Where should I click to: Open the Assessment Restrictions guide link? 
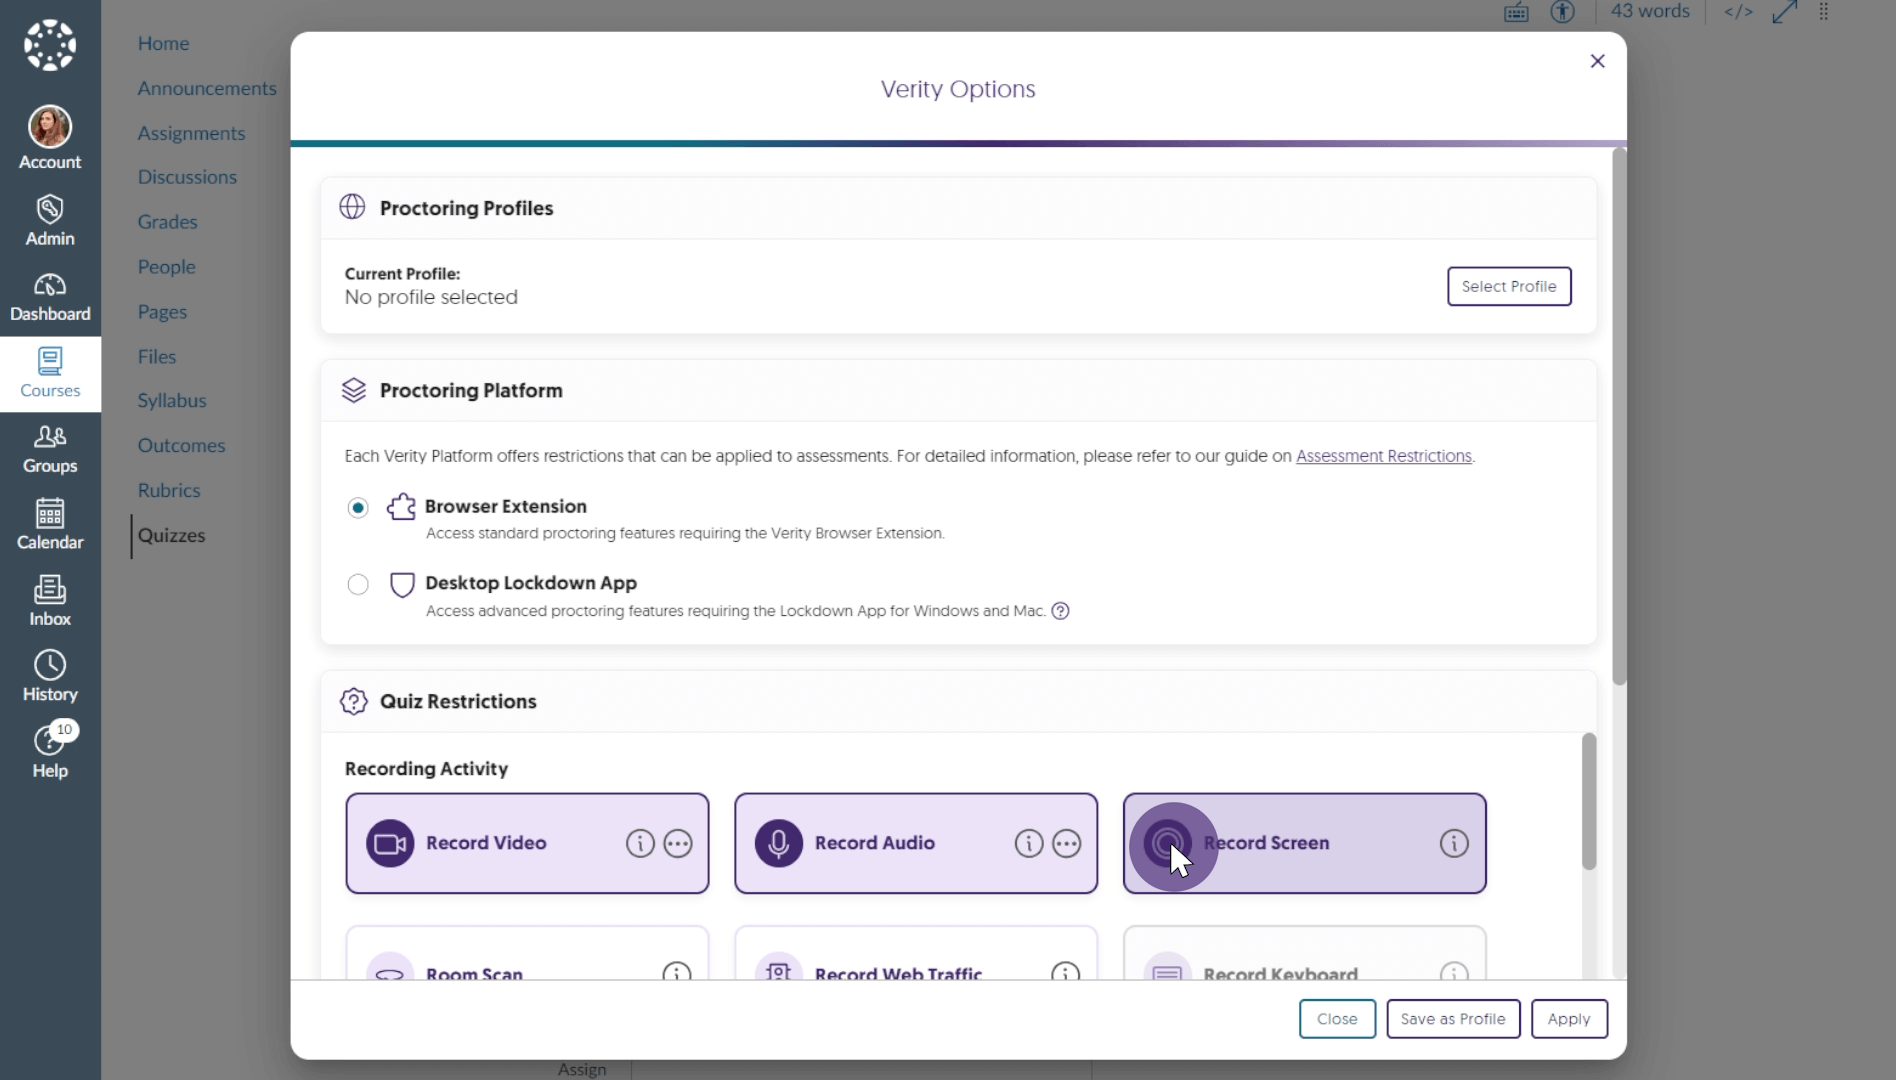click(1383, 456)
